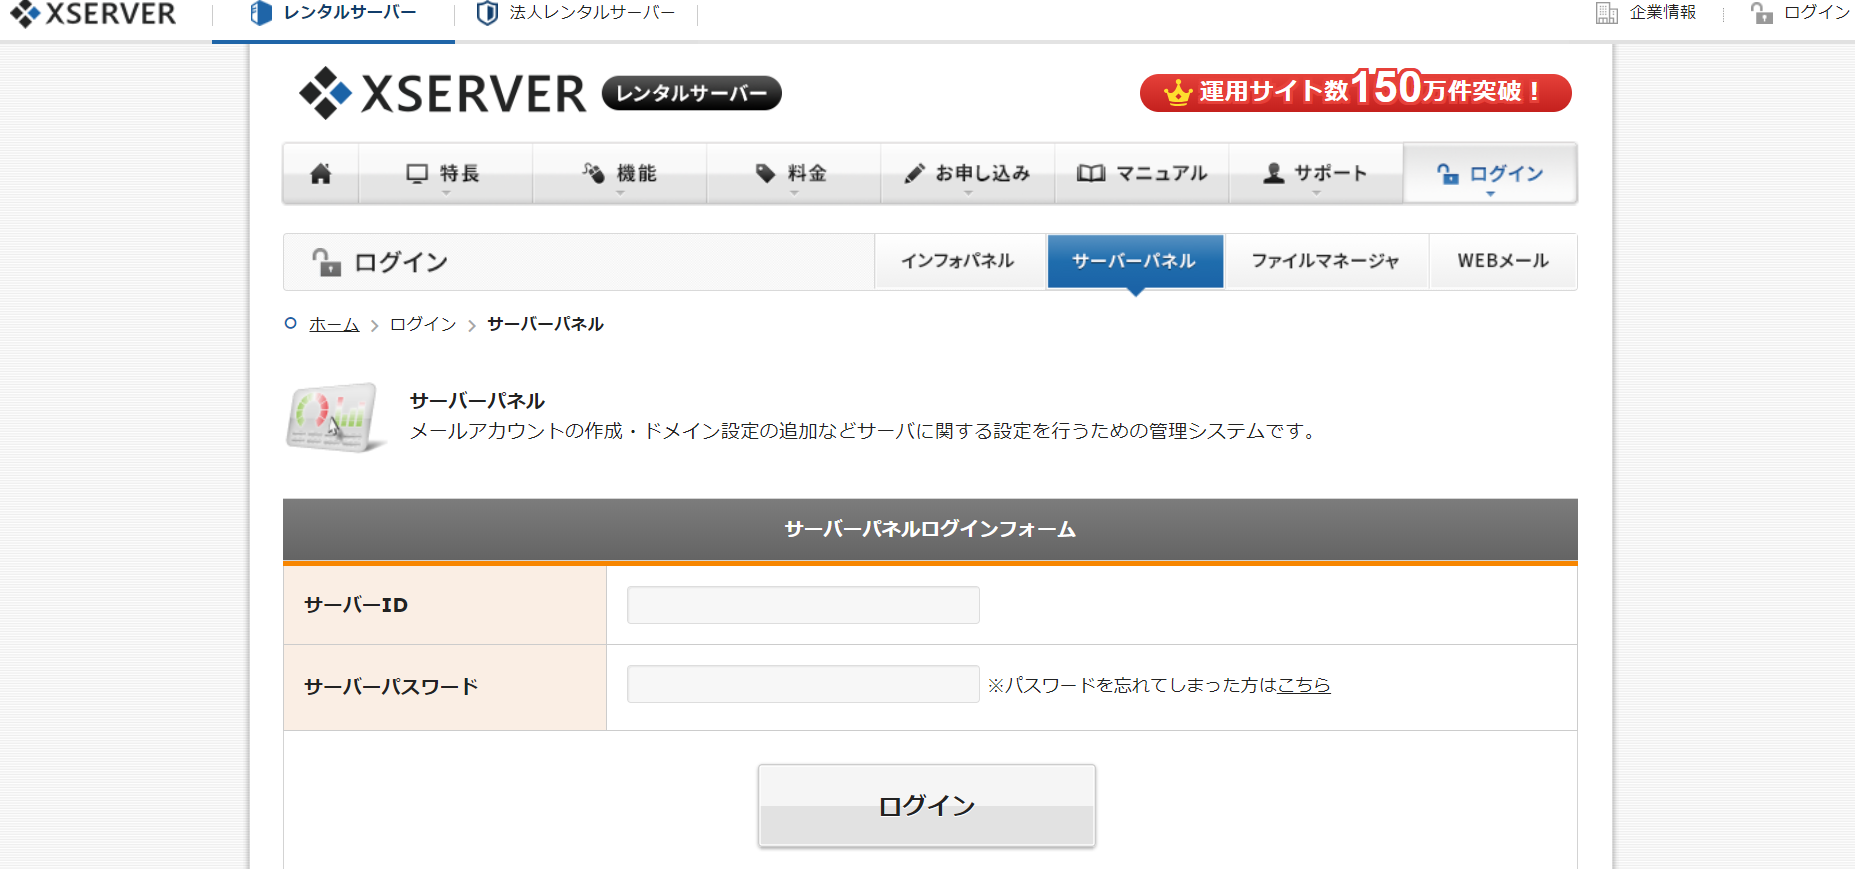Open the 機能 navigation menu
1855x869 pixels.
click(620, 174)
